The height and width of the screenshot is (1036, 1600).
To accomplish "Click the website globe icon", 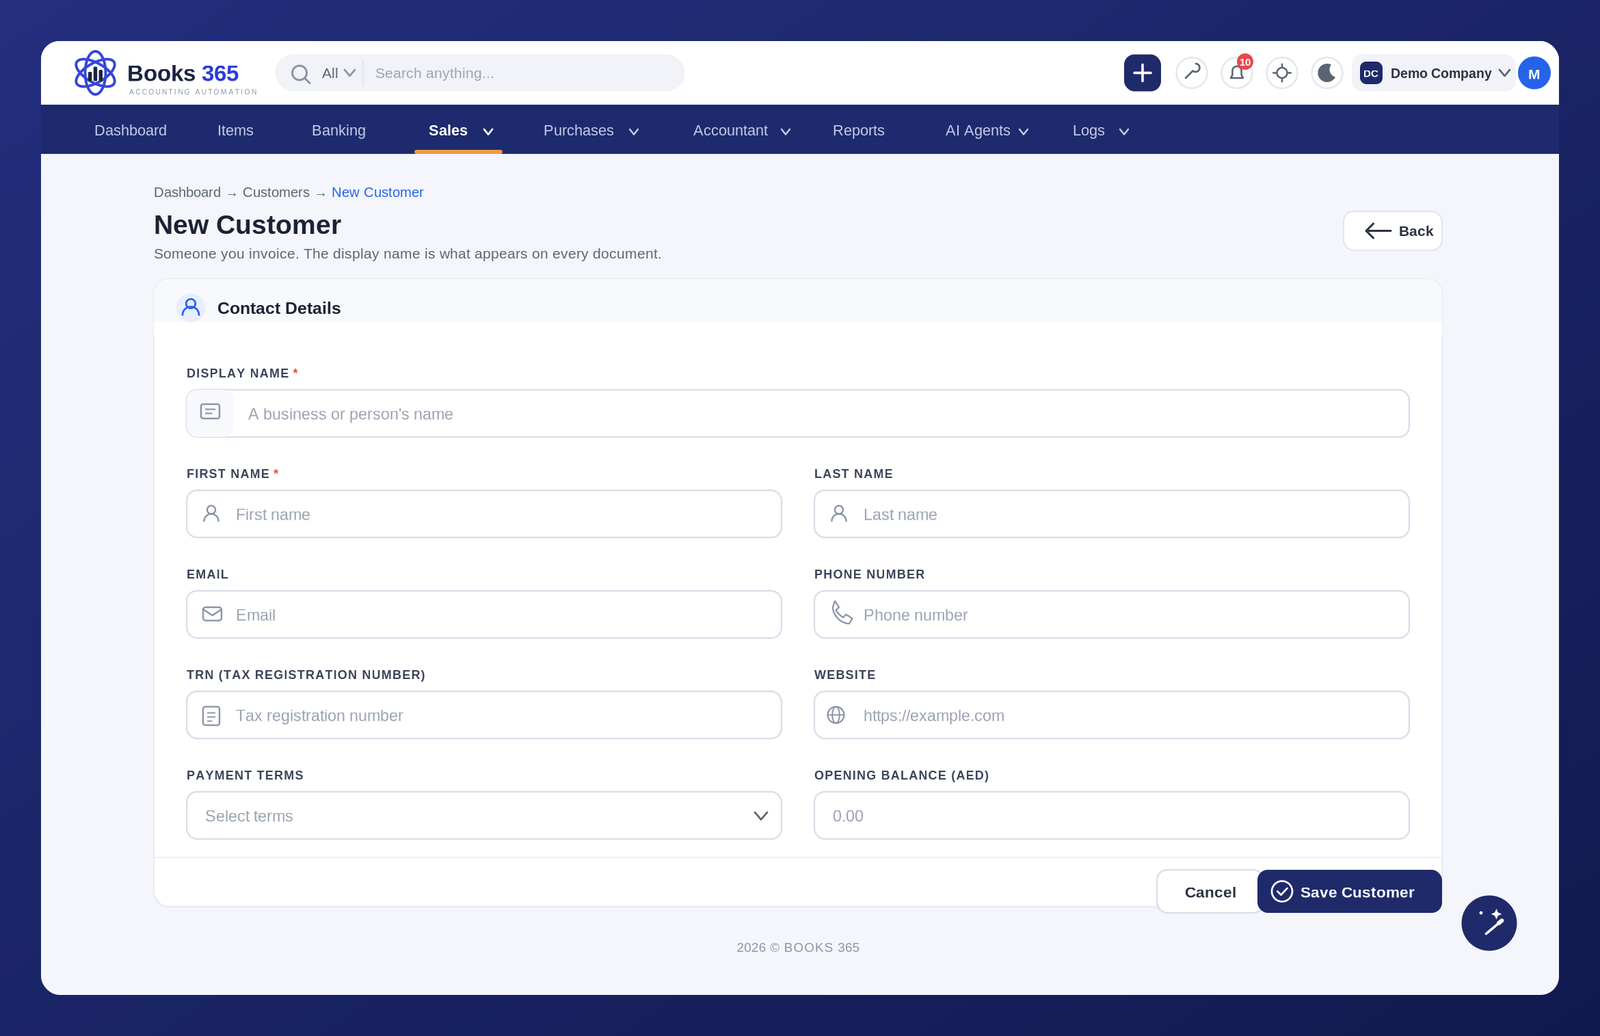I will (x=836, y=715).
